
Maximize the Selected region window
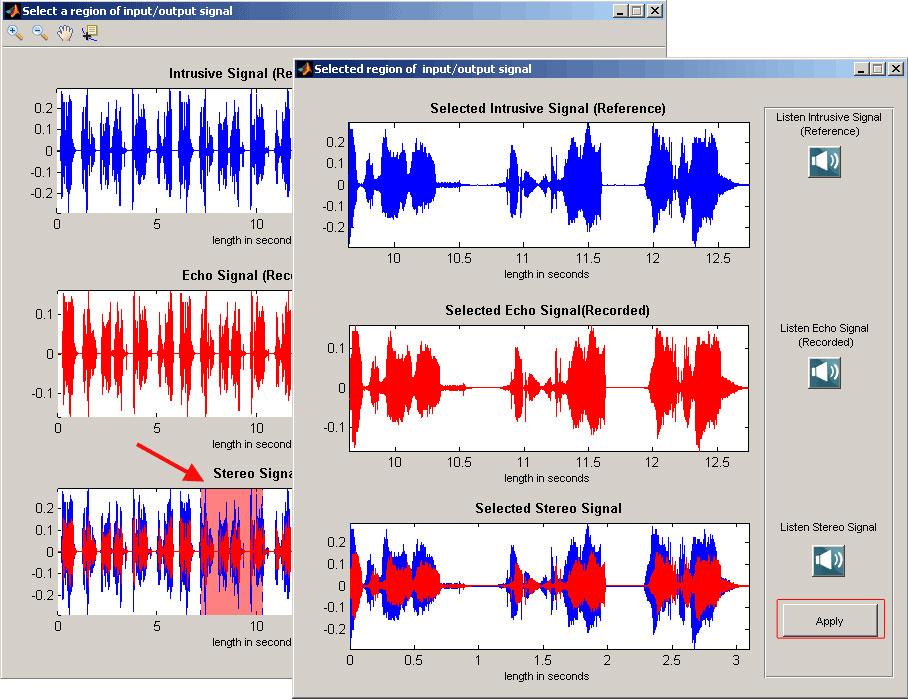point(878,69)
